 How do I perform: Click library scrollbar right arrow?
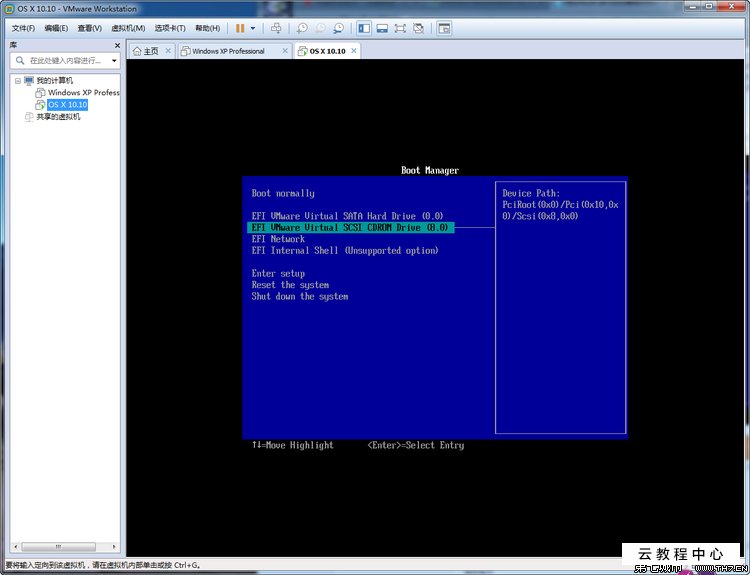pyautogui.click(x=114, y=546)
